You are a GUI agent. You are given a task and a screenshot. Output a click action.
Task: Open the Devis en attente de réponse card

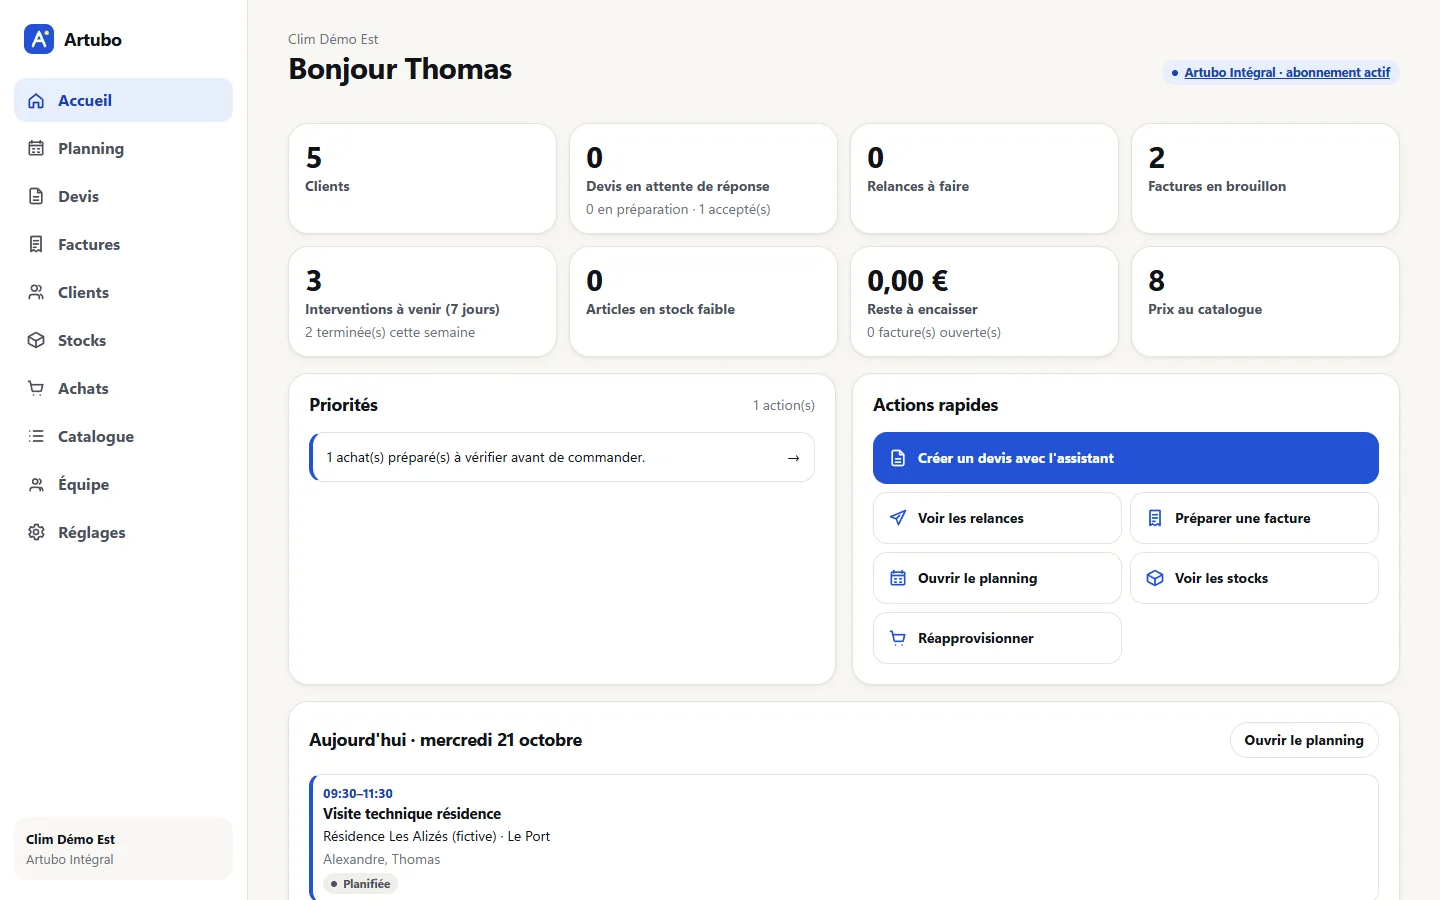(703, 179)
